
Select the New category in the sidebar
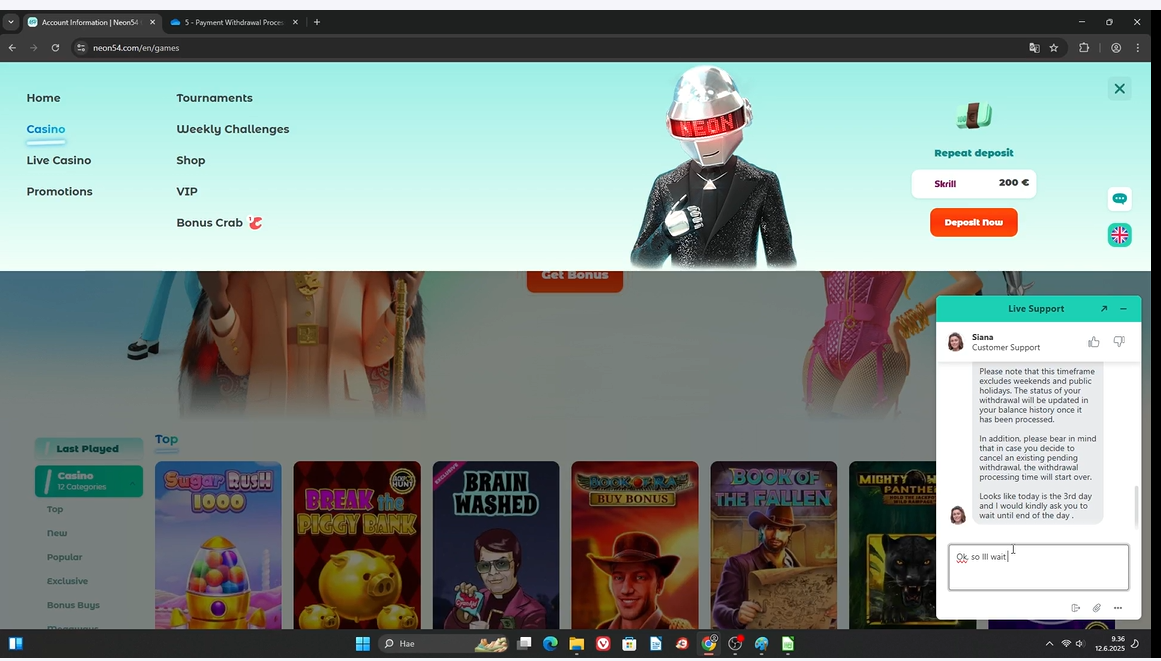pyautogui.click(x=57, y=533)
